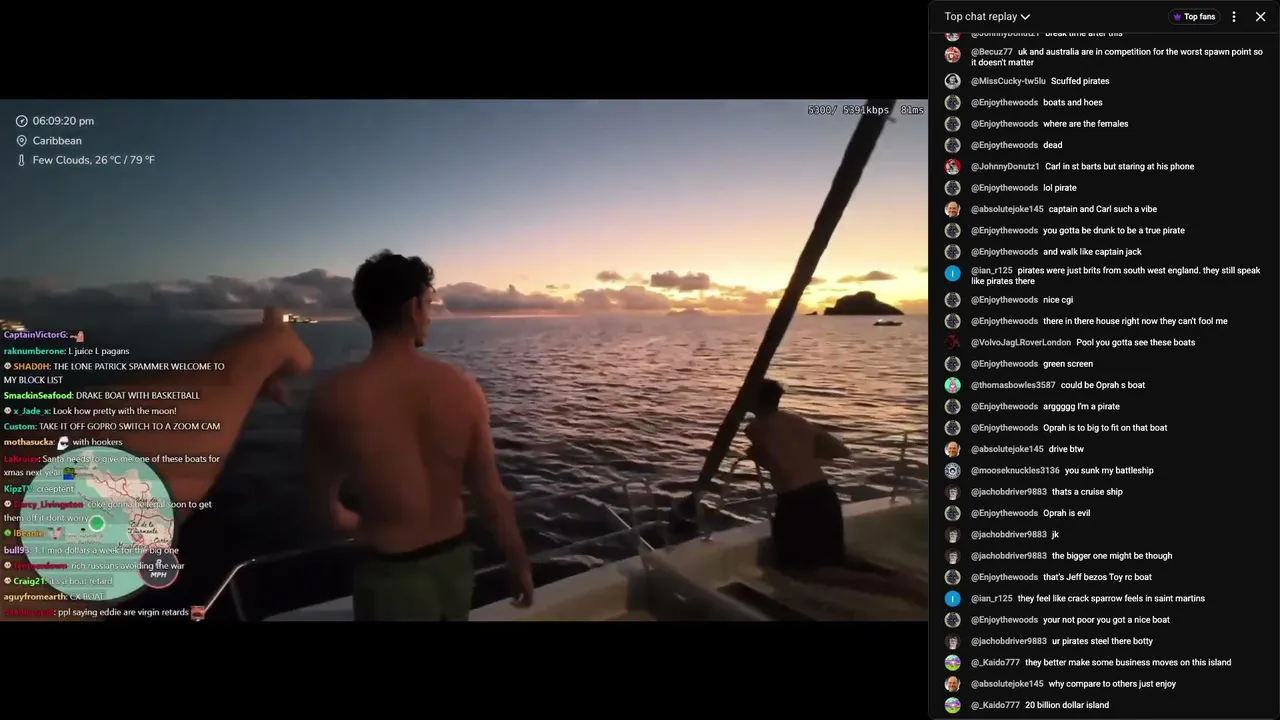Click the 'green screen' chat message
The width and height of the screenshot is (1280, 720).
pyautogui.click(x=1068, y=364)
